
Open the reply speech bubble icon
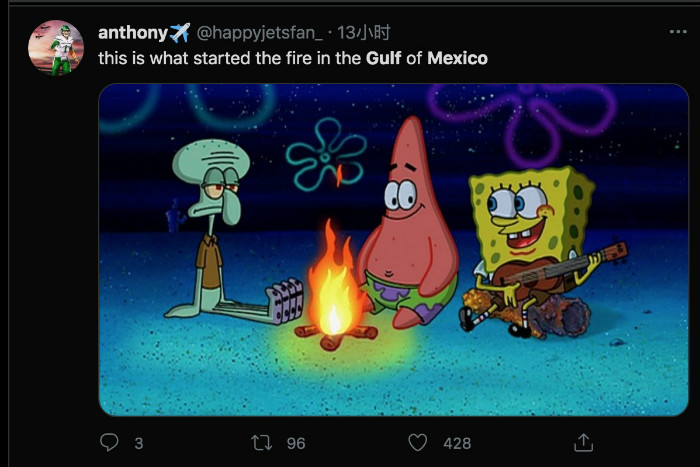click(x=109, y=442)
